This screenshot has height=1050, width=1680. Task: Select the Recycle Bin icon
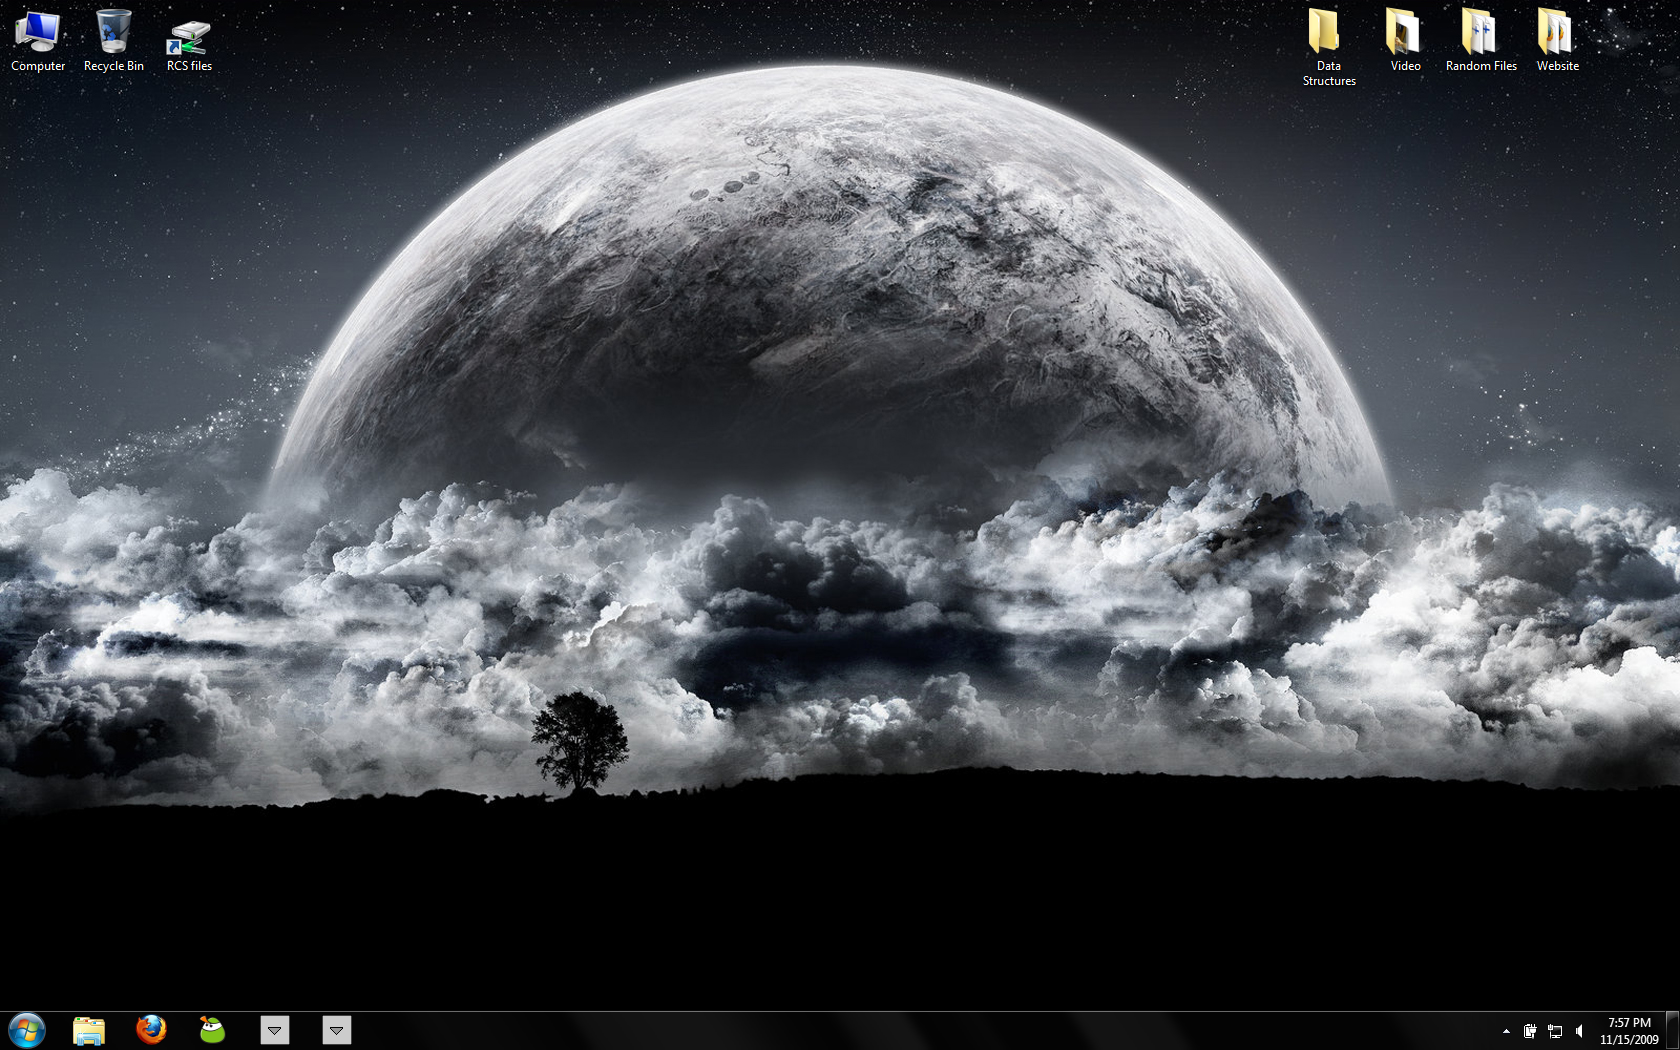click(114, 40)
